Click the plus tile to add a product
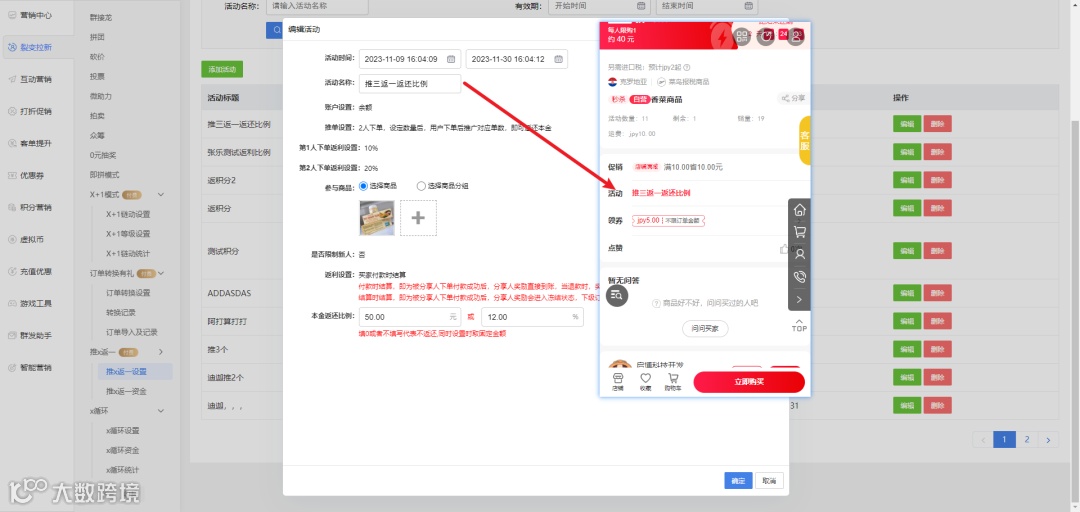Image resolution: width=1080 pixels, height=512 pixels. point(418,218)
